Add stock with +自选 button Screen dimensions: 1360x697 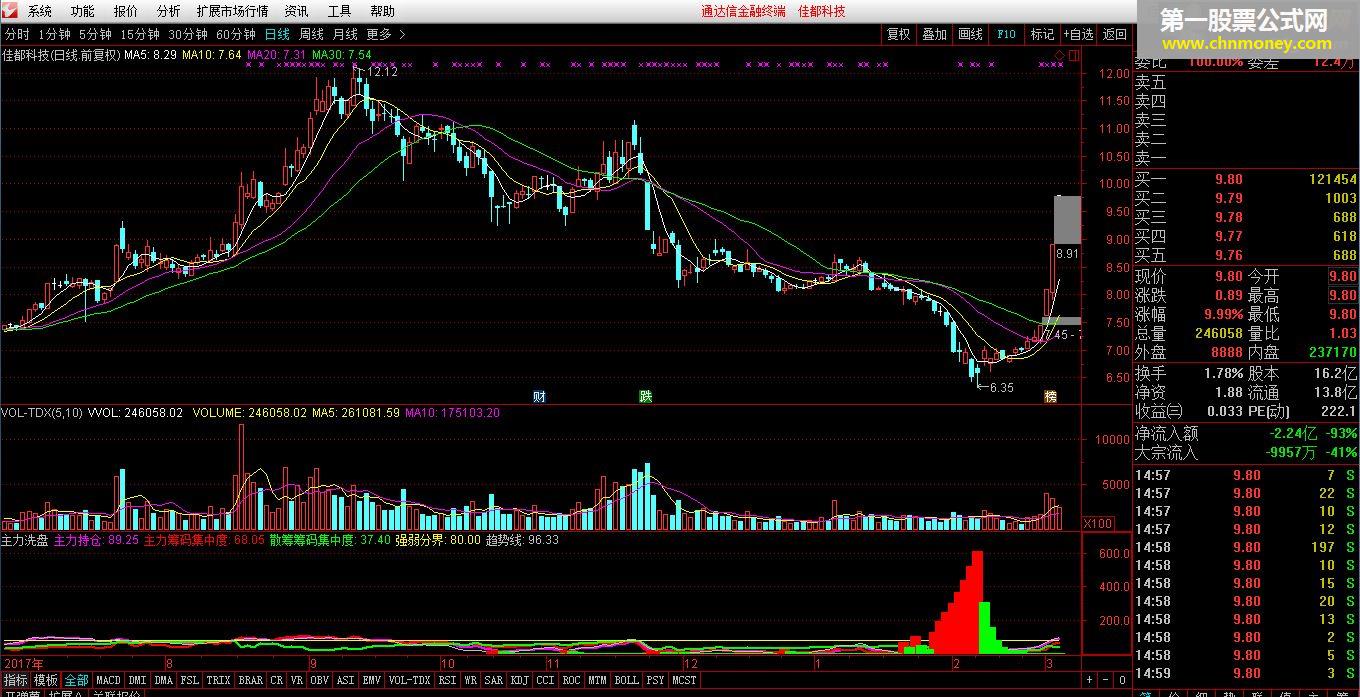pyautogui.click(x=1080, y=34)
